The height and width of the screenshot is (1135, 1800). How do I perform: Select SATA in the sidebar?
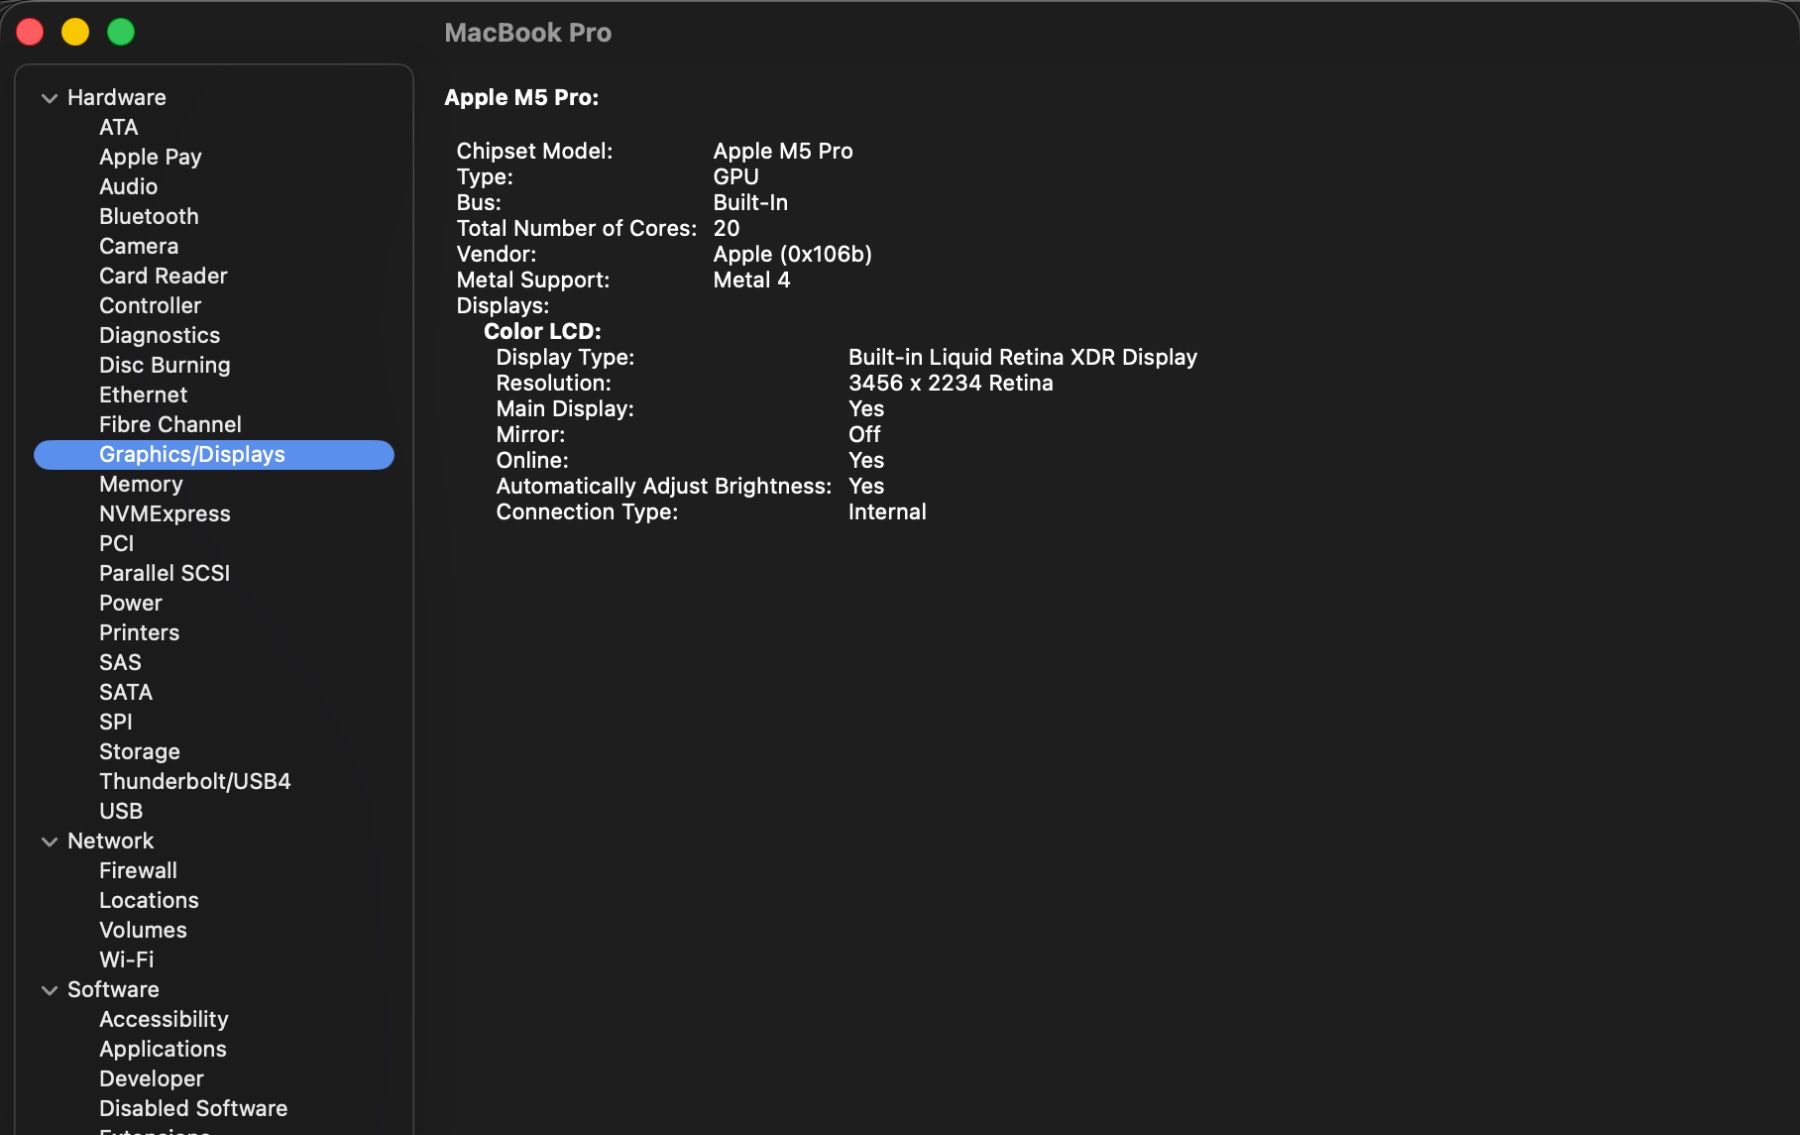click(x=125, y=692)
